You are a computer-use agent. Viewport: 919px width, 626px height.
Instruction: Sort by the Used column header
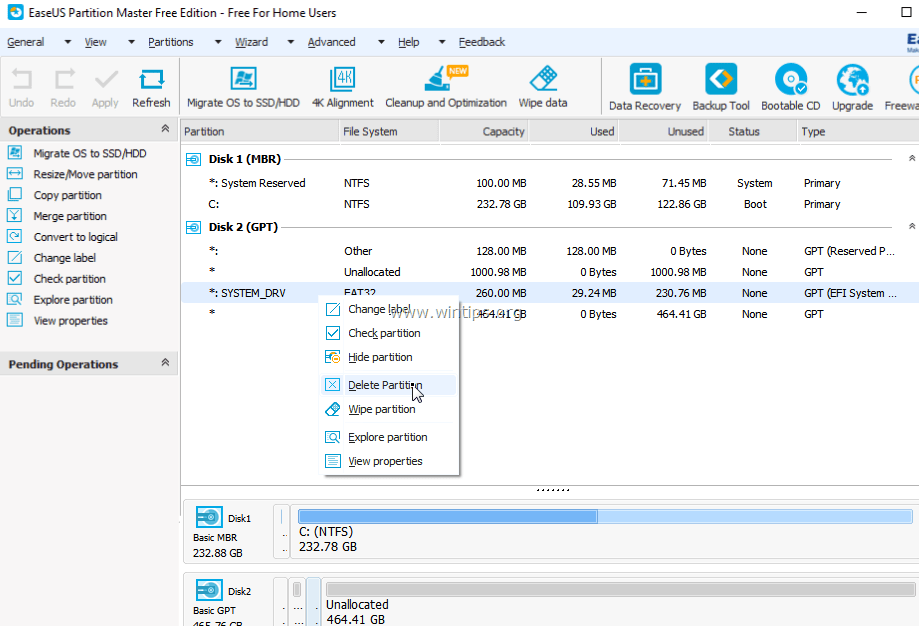click(x=574, y=131)
